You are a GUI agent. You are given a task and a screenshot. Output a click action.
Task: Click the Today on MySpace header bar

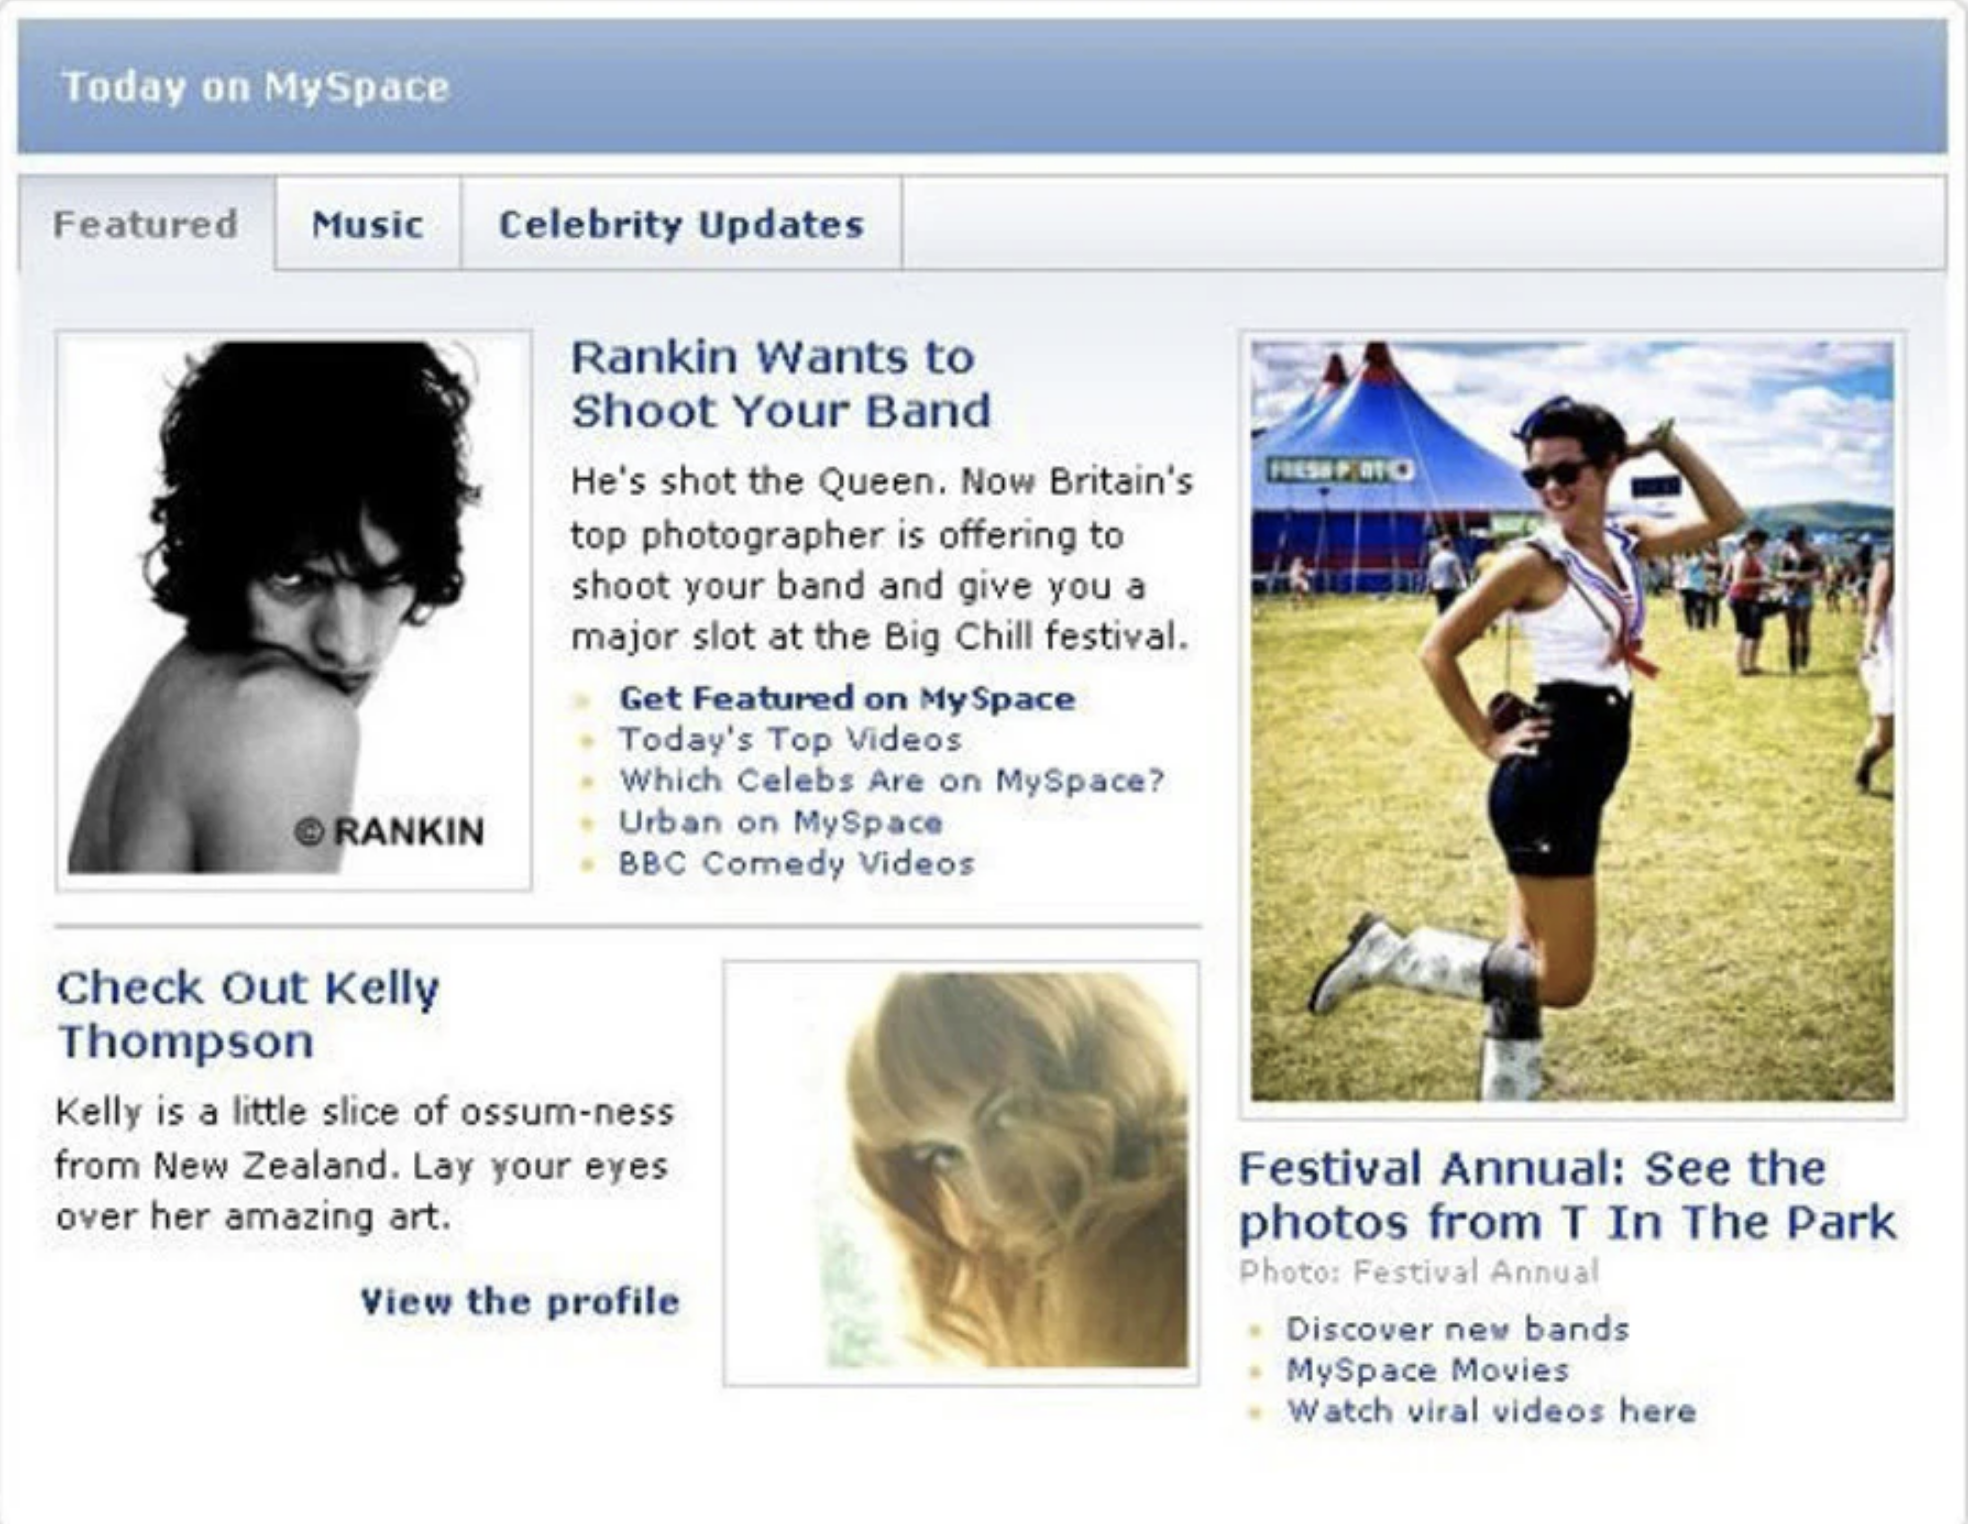pyautogui.click(x=982, y=87)
